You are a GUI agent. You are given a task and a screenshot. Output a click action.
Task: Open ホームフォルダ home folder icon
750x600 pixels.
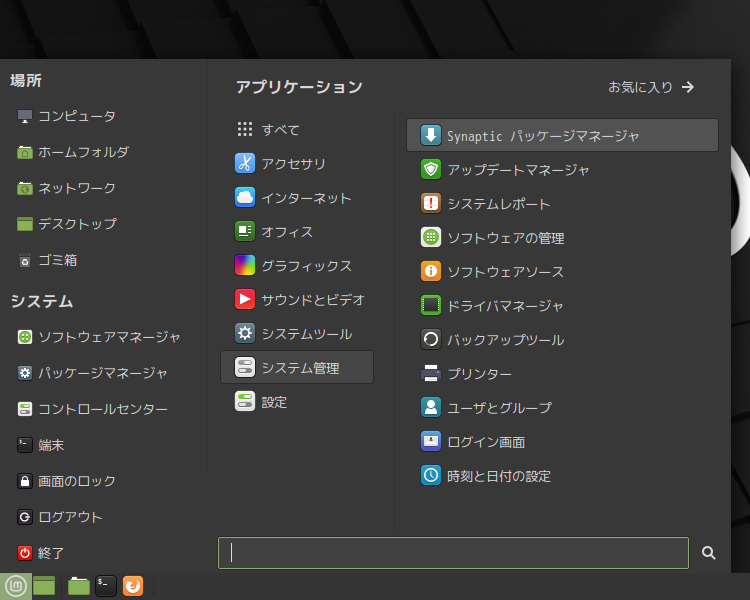click(x=25, y=152)
